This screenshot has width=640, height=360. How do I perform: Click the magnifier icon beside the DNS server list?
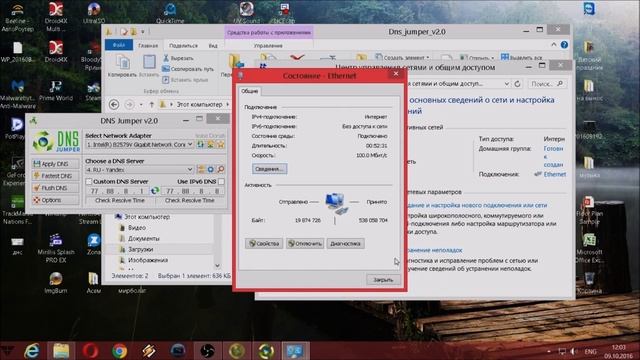[221, 169]
